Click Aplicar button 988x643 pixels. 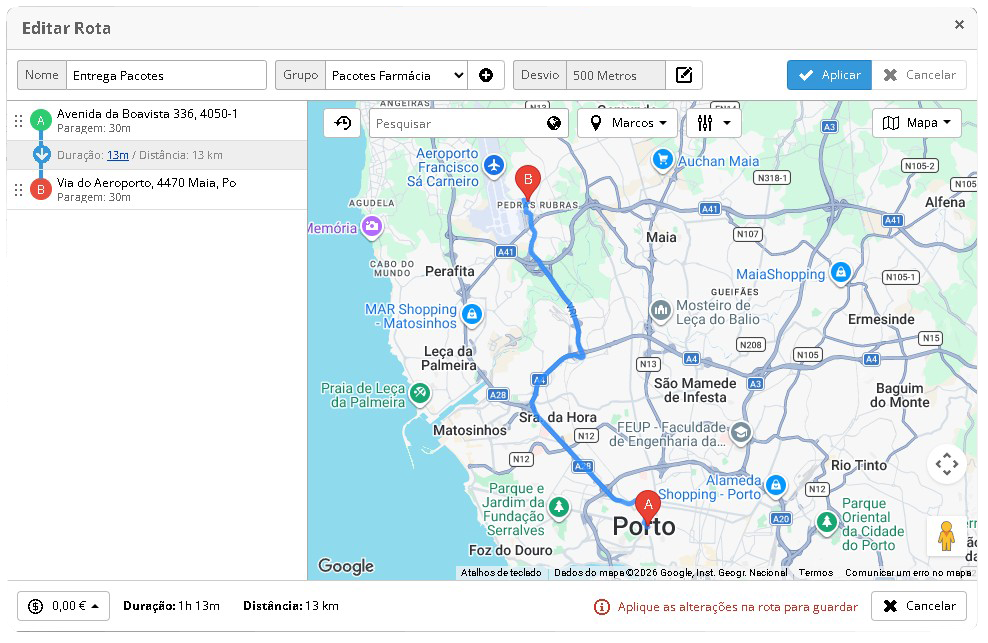coord(829,75)
